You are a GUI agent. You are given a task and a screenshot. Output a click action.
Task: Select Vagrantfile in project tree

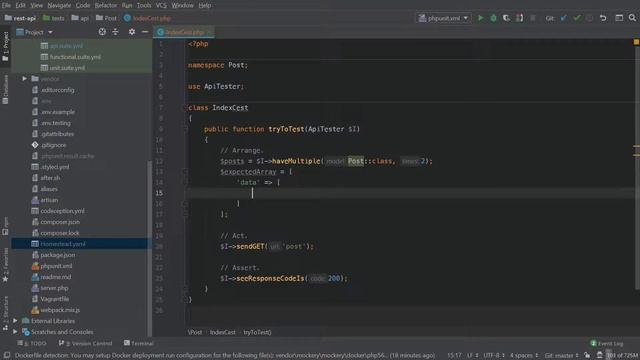coord(55,299)
